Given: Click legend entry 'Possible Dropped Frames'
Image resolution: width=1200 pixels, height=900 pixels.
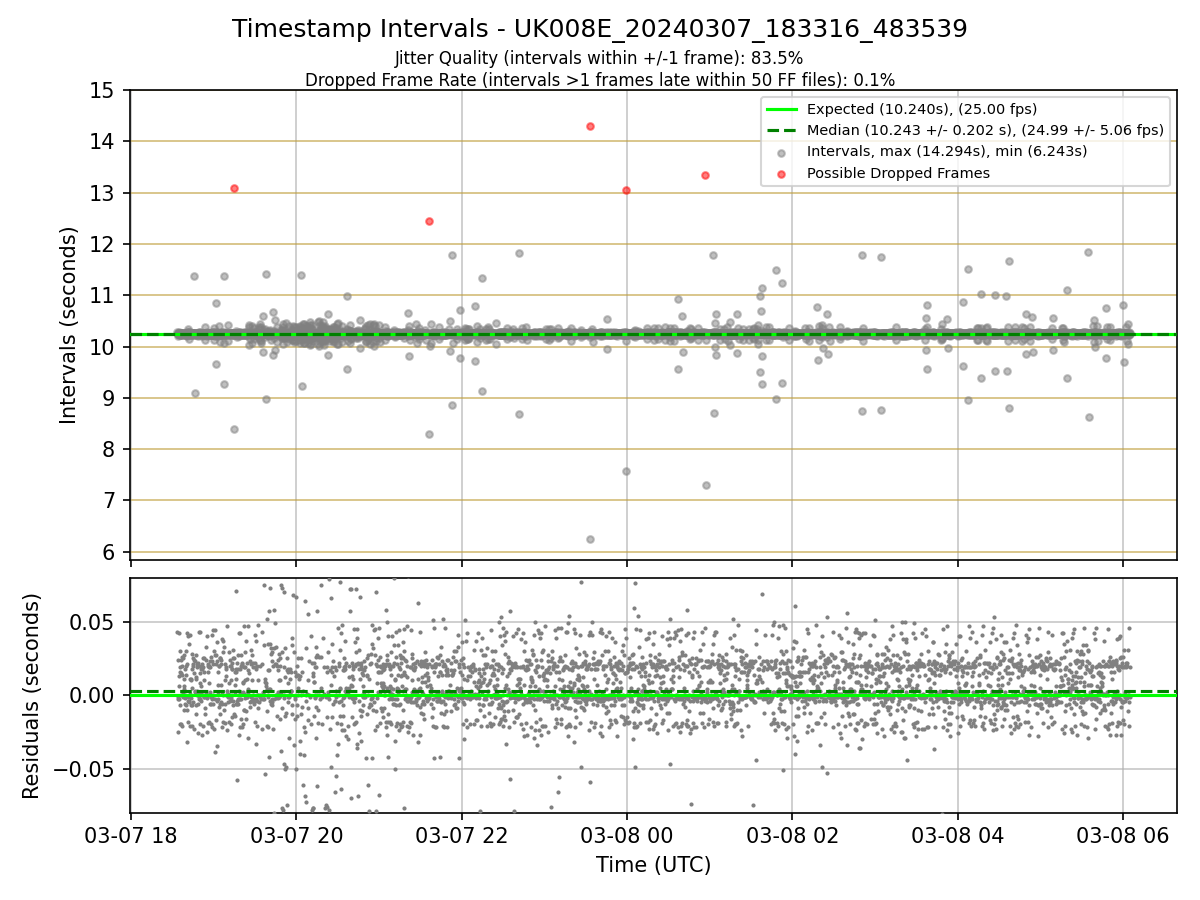Looking at the screenshot, I should (x=898, y=173).
